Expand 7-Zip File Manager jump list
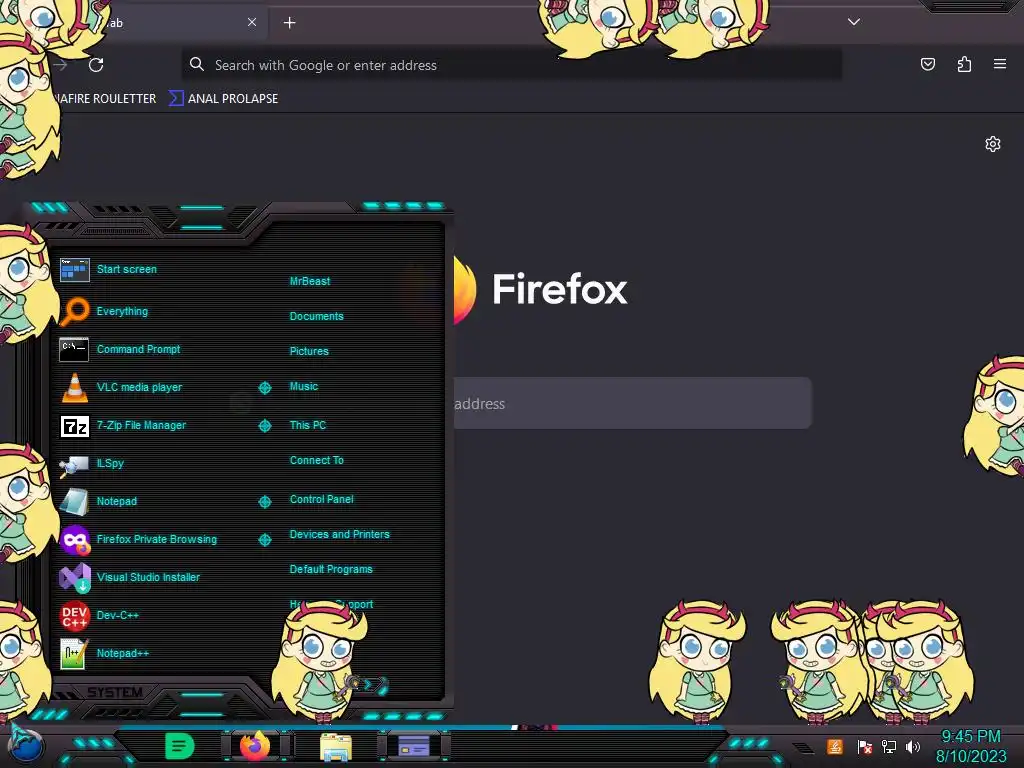Image resolution: width=1024 pixels, height=768 pixels. 264,426
